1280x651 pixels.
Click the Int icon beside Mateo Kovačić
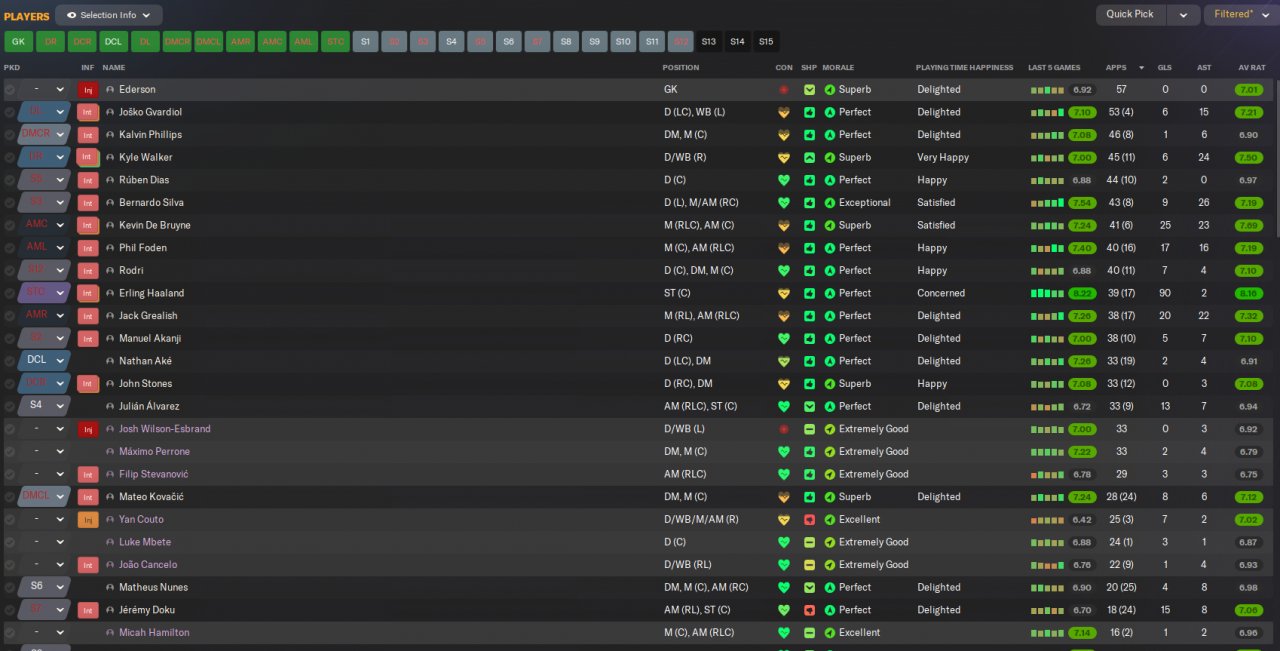point(88,497)
